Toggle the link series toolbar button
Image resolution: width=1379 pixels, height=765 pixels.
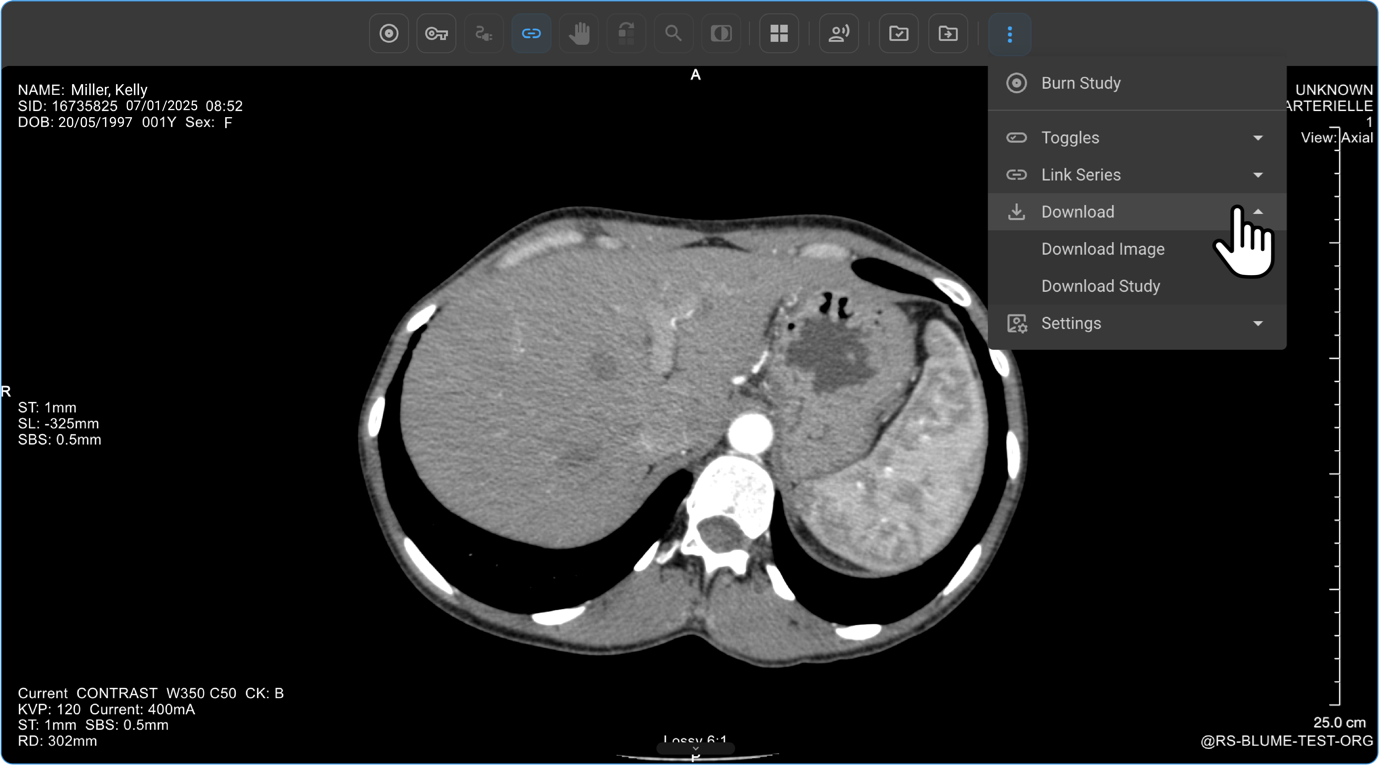point(531,34)
